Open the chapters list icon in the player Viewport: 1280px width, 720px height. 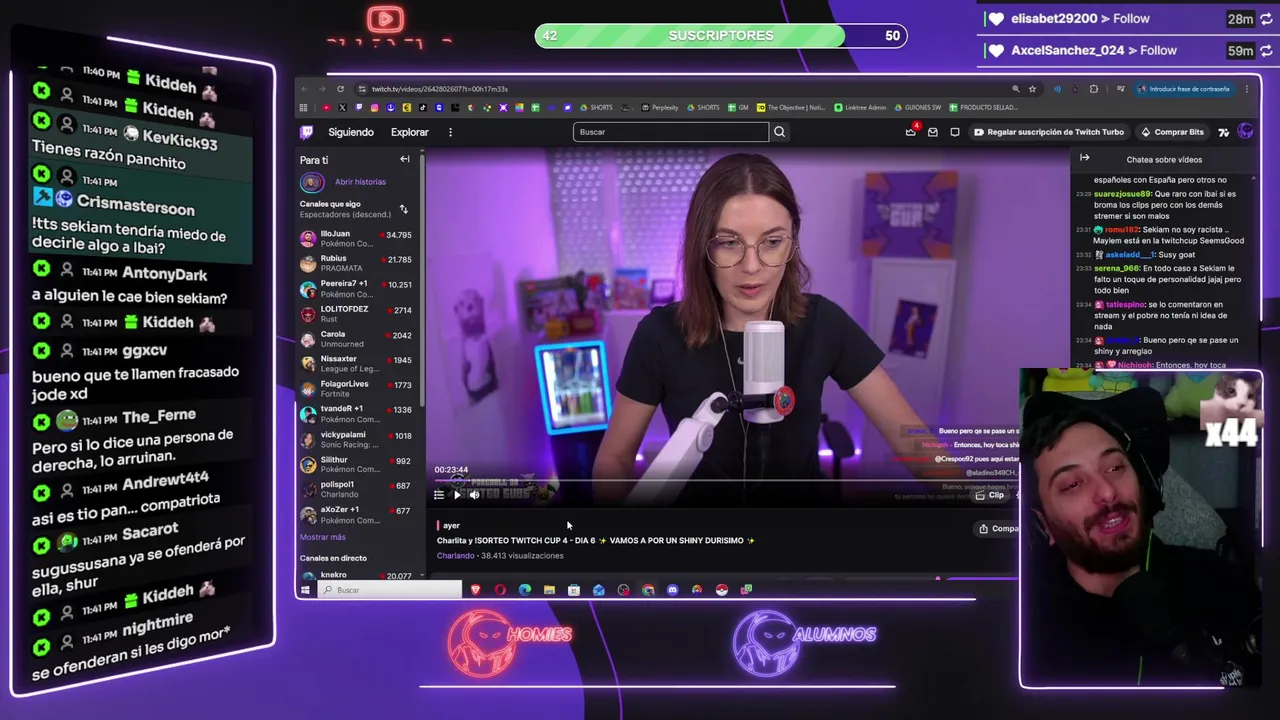point(438,495)
